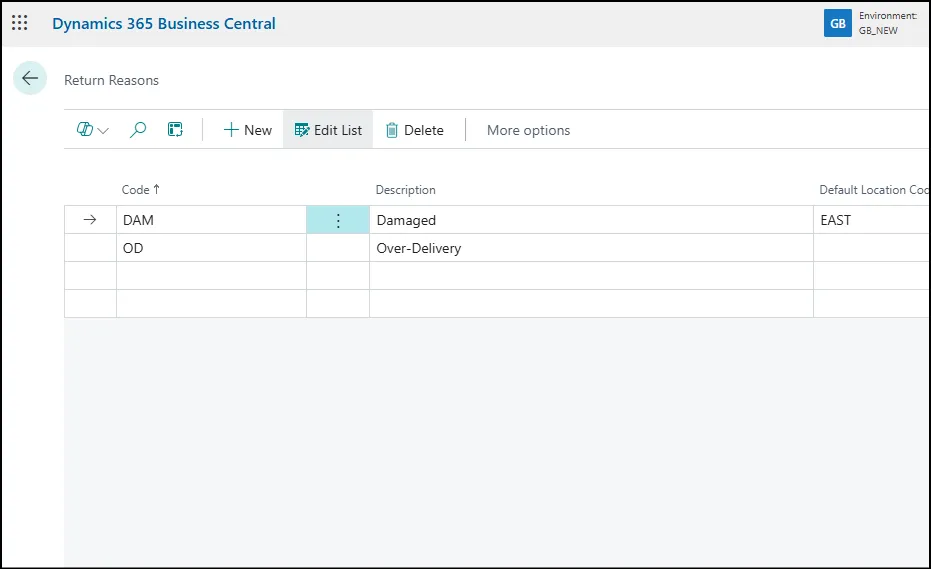Select the DAM code cell

pyautogui.click(x=211, y=220)
